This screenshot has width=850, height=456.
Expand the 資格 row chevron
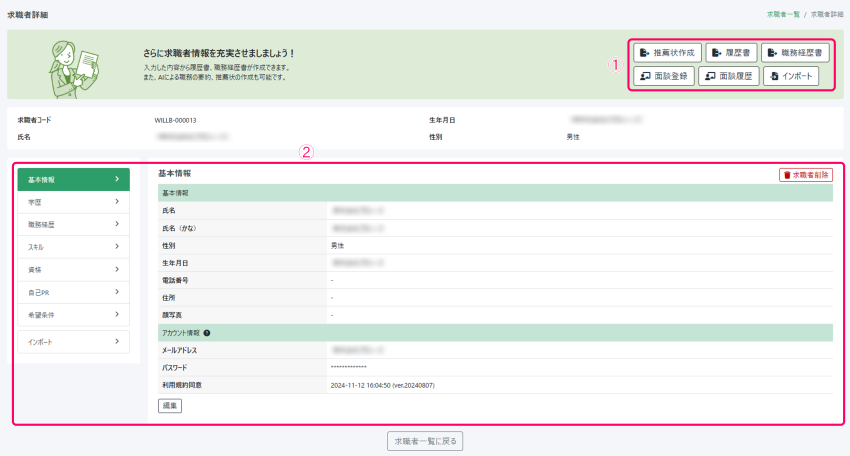pyautogui.click(x=117, y=269)
